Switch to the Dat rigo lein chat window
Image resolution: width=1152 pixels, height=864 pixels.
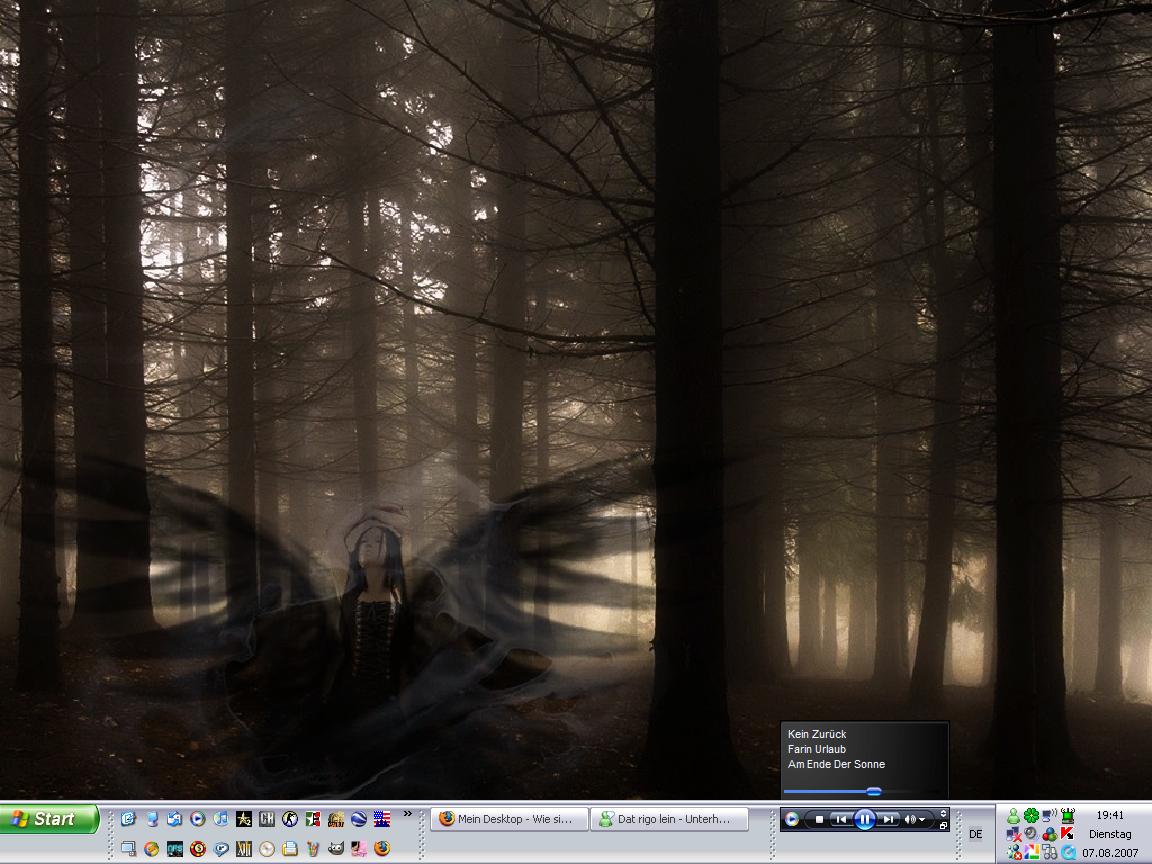(670, 819)
